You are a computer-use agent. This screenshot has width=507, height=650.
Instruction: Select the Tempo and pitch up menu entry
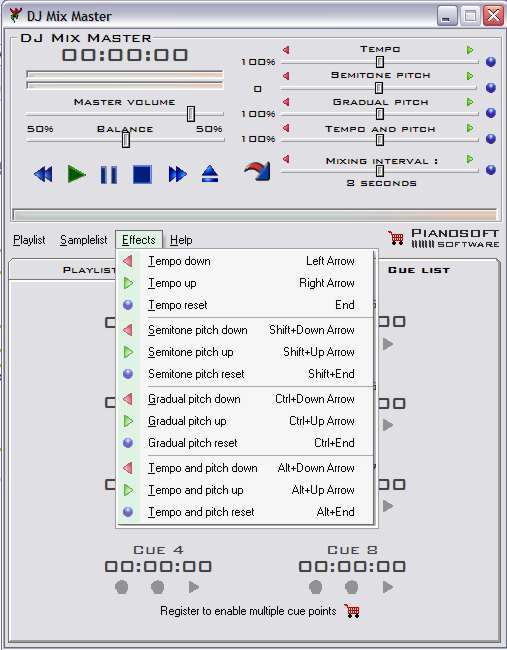[x=247, y=490]
